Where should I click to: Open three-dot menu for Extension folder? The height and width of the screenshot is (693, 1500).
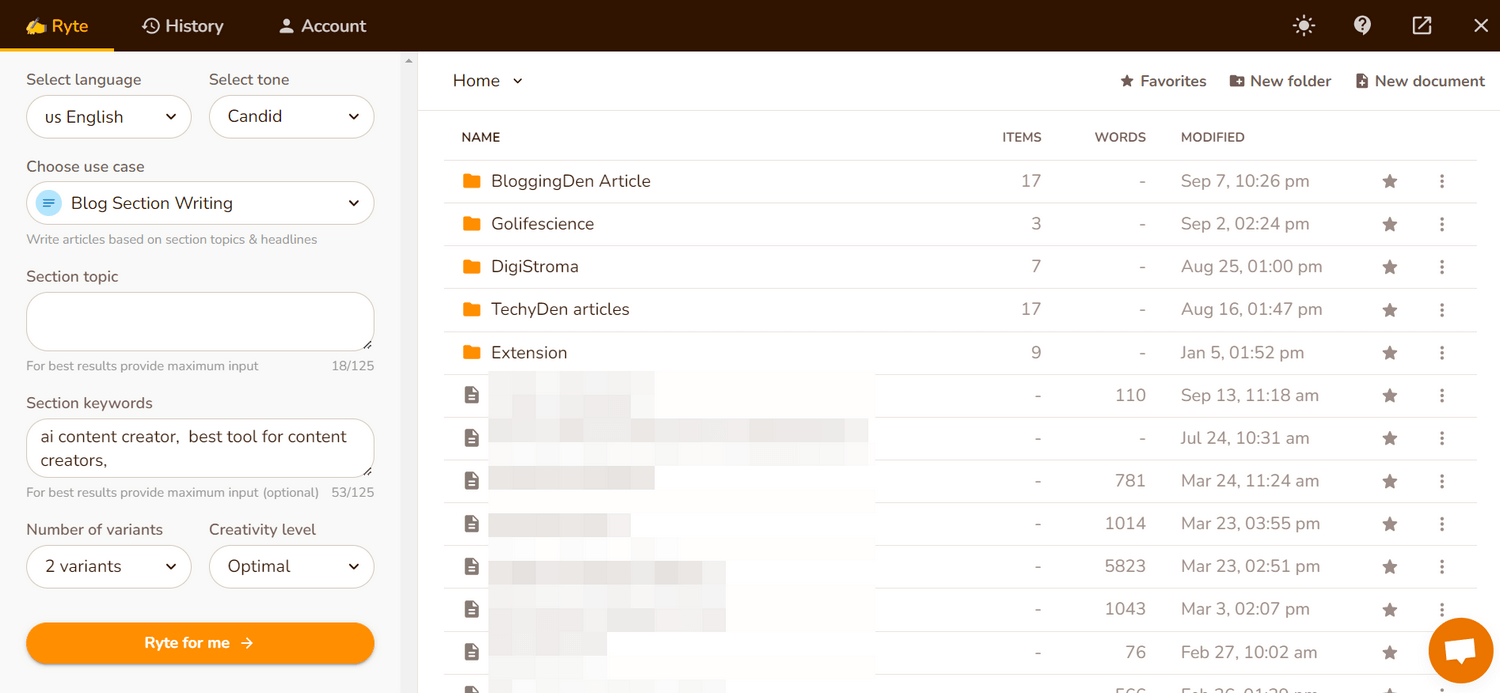pos(1442,353)
